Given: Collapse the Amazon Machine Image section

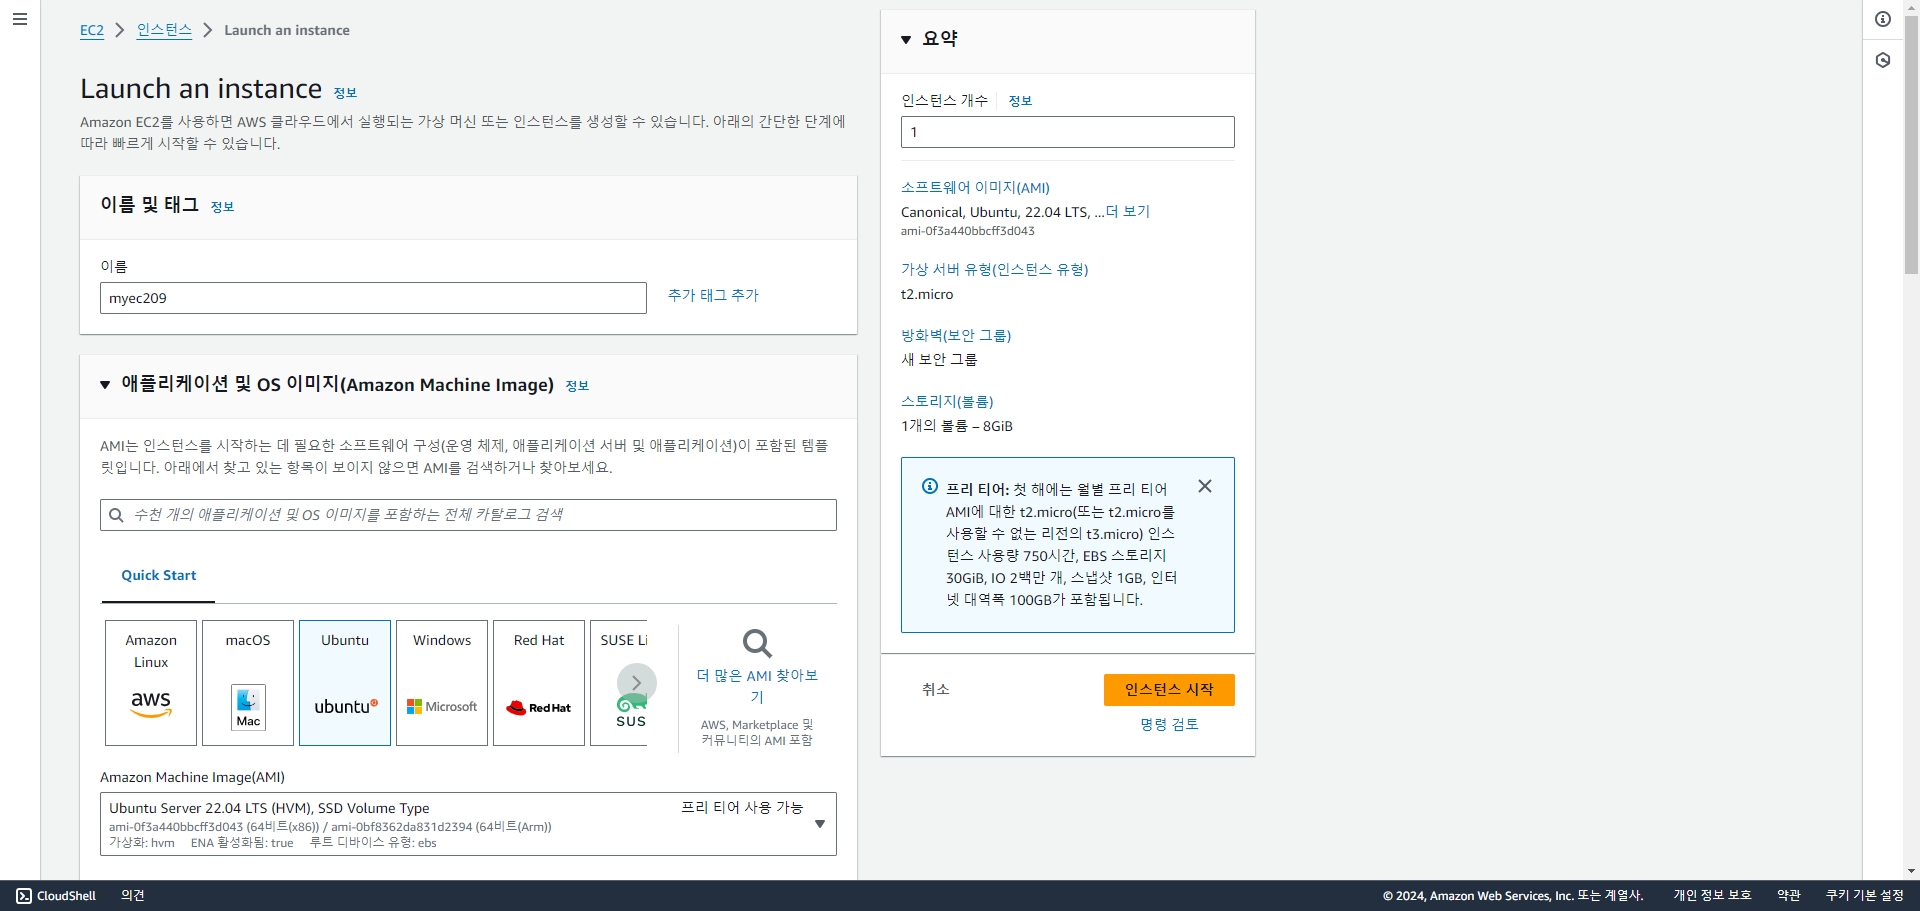Looking at the screenshot, I should pyautogui.click(x=105, y=385).
